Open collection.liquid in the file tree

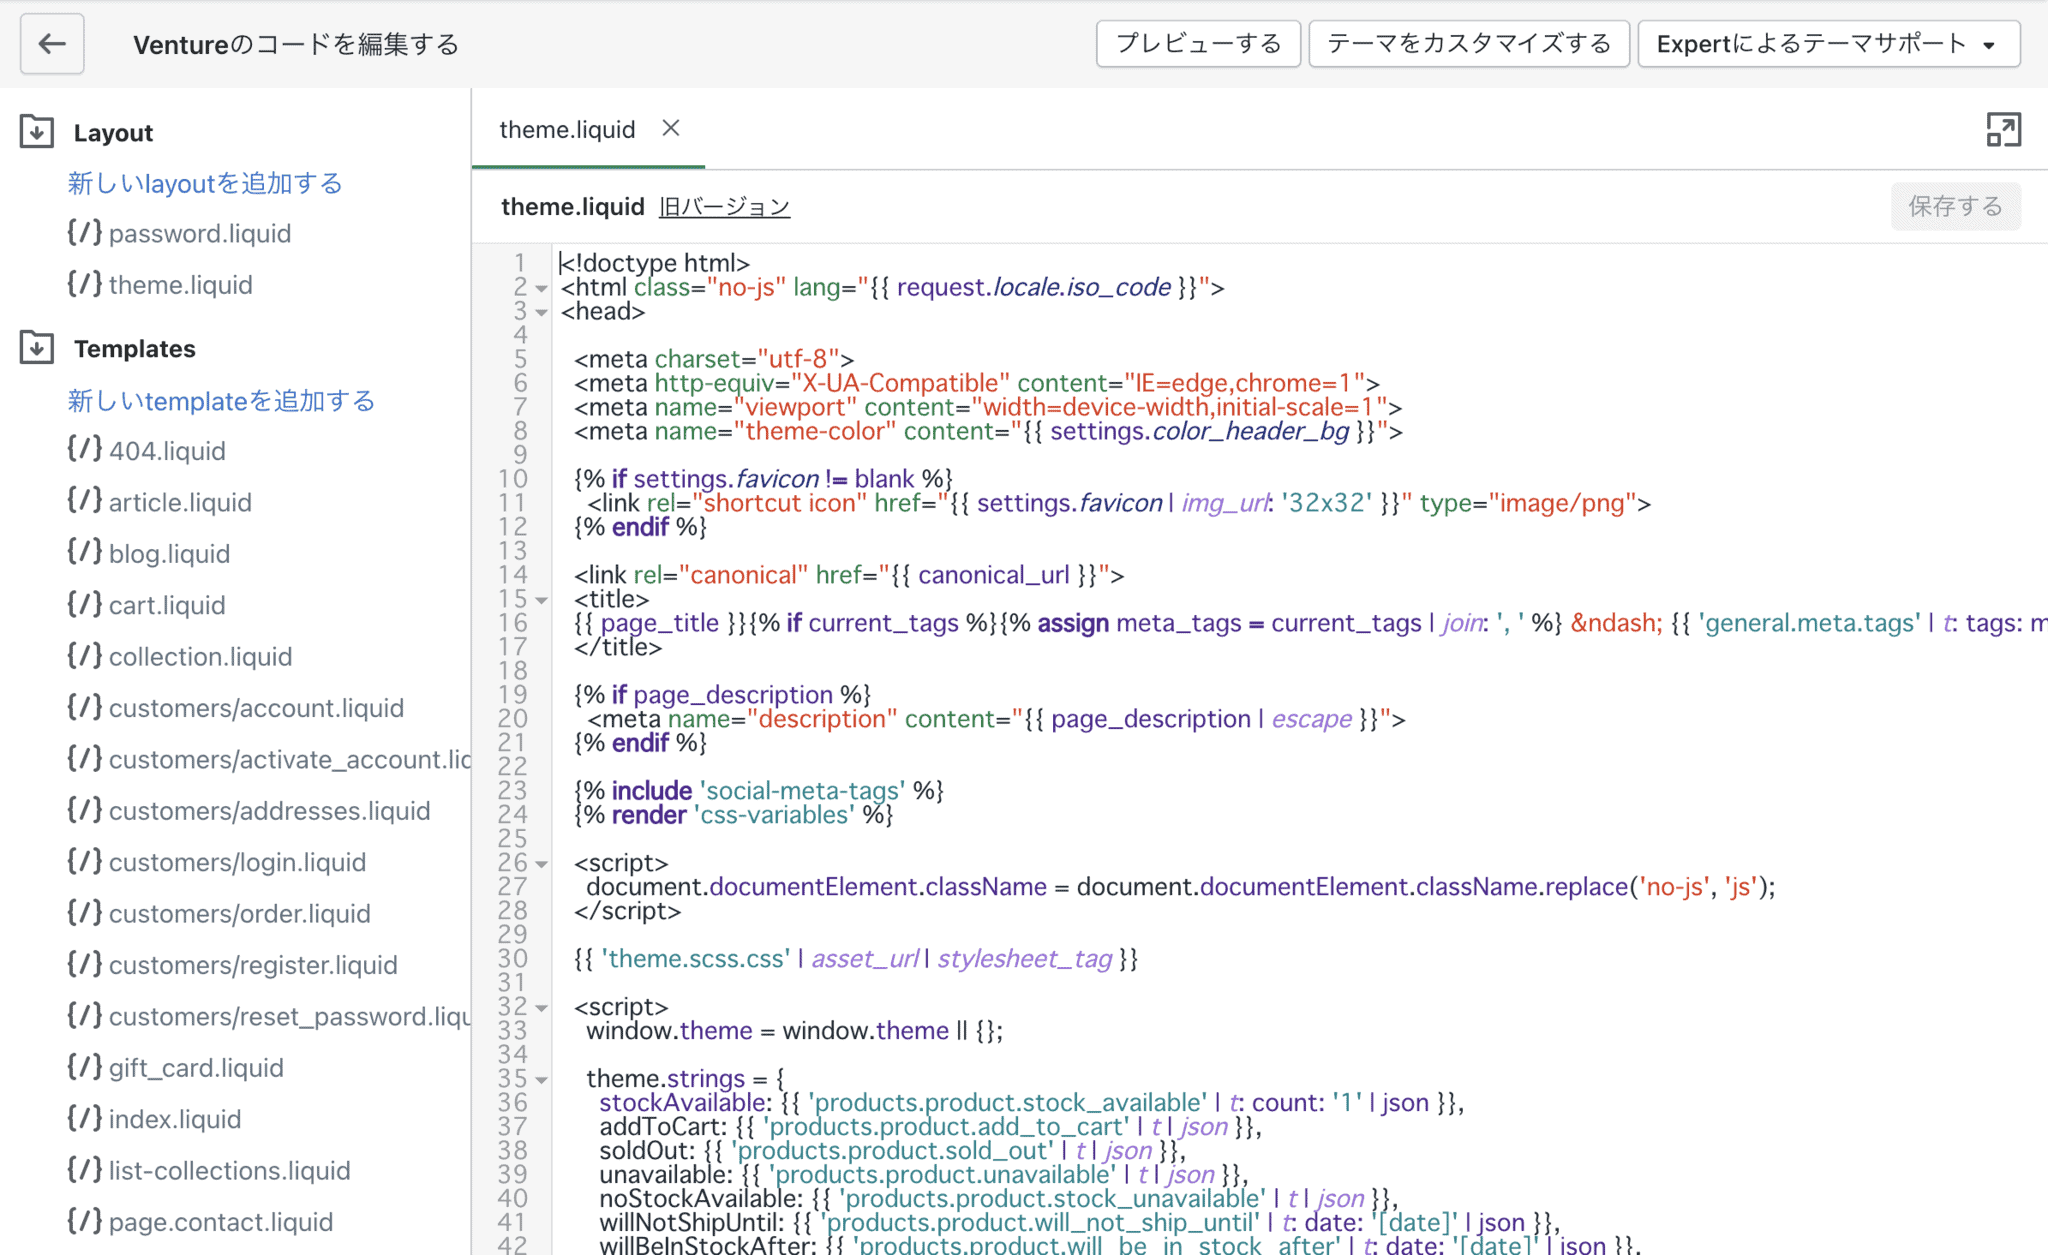coord(200,657)
